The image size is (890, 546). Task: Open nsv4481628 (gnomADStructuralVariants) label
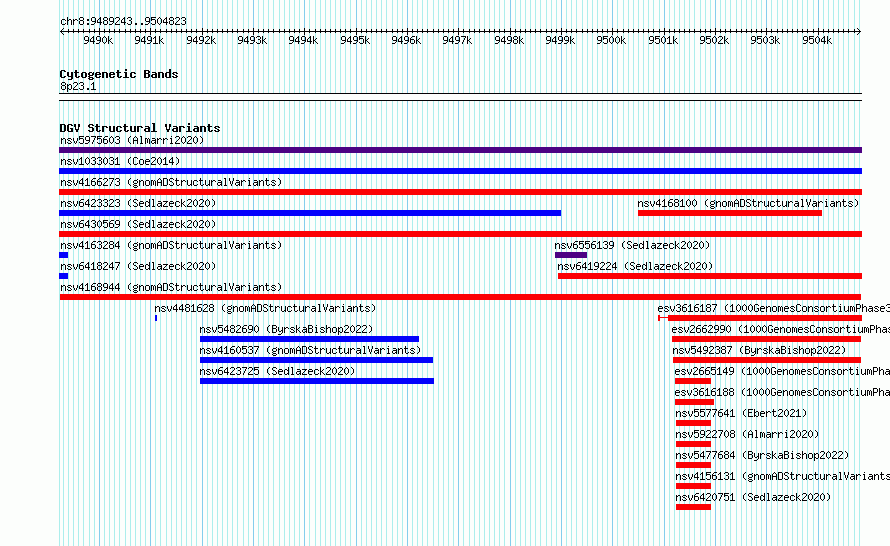point(265,308)
